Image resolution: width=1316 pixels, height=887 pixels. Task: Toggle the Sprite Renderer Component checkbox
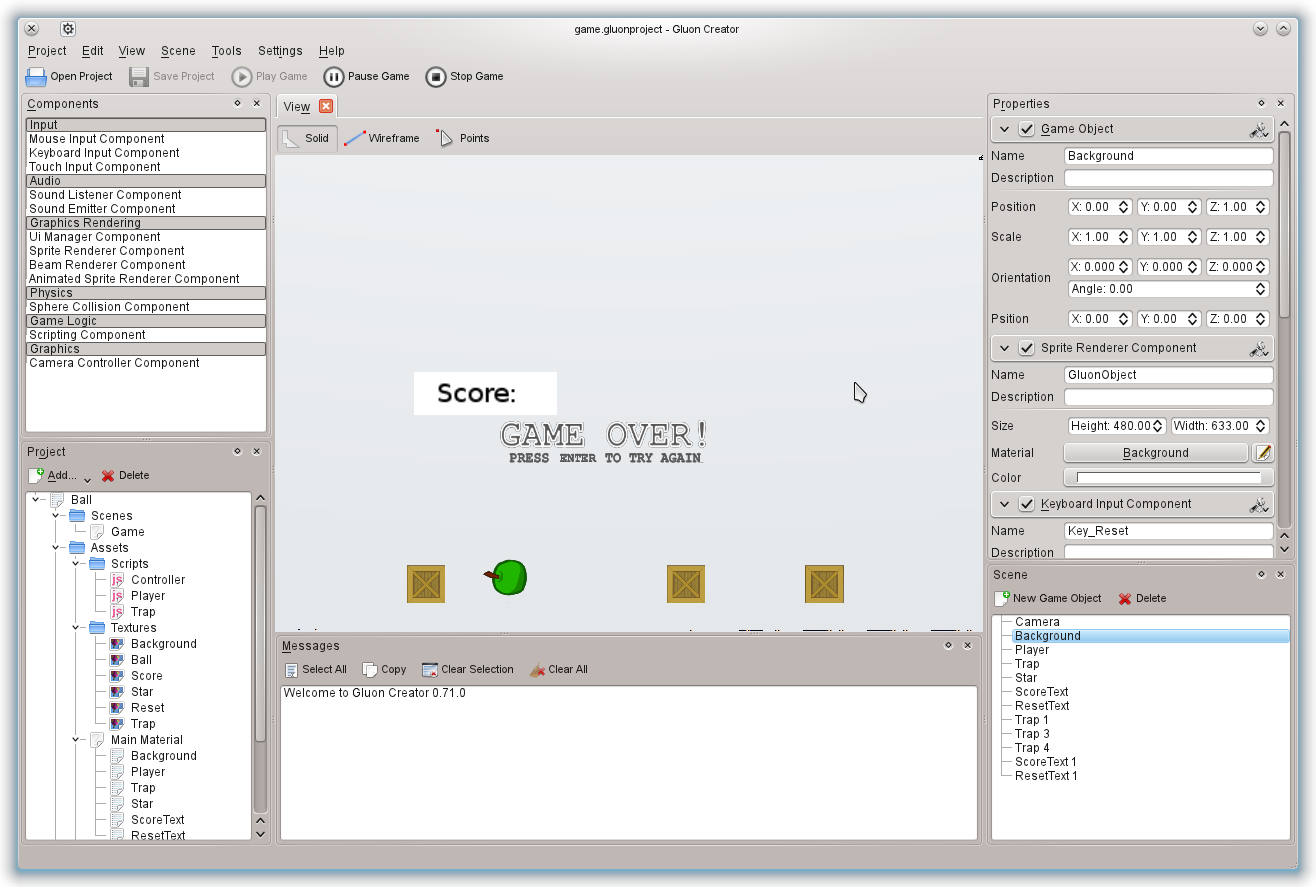click(1026, 348)
